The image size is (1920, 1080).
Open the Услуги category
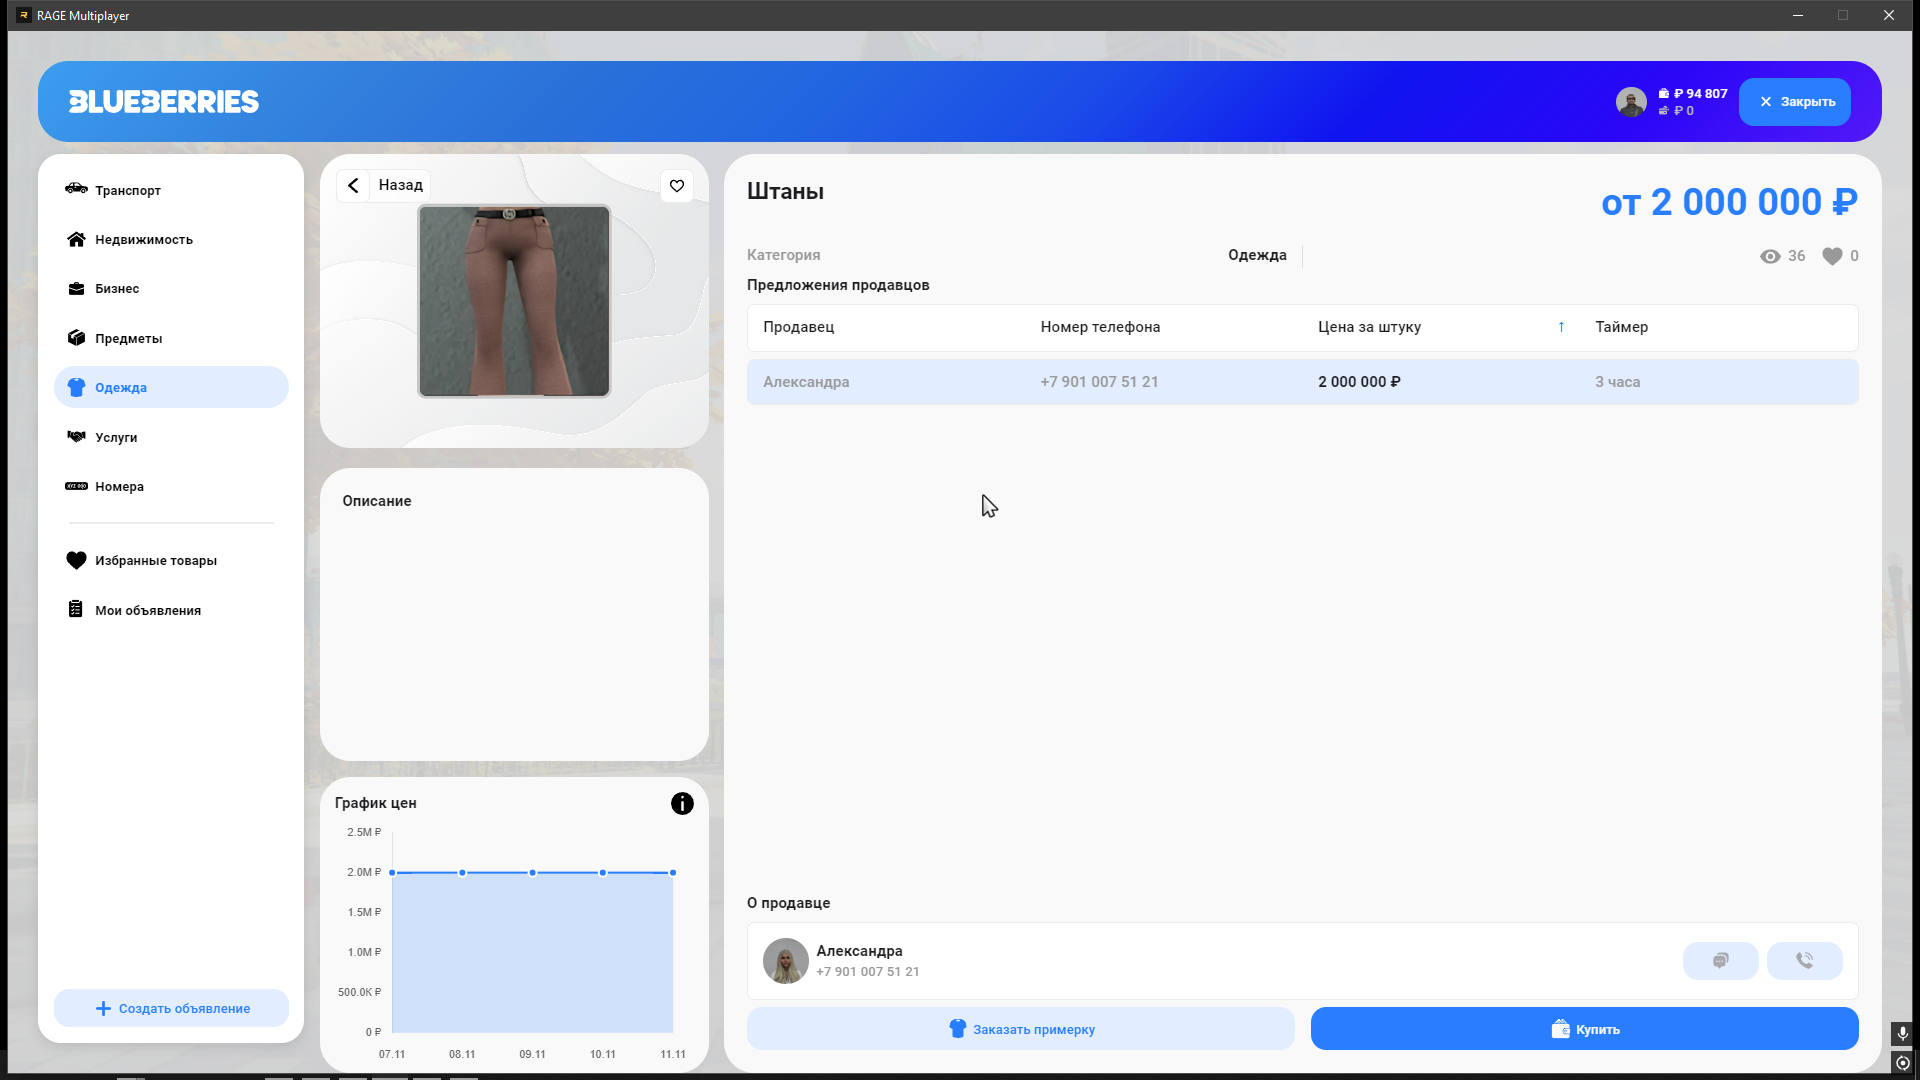point(116,438)
